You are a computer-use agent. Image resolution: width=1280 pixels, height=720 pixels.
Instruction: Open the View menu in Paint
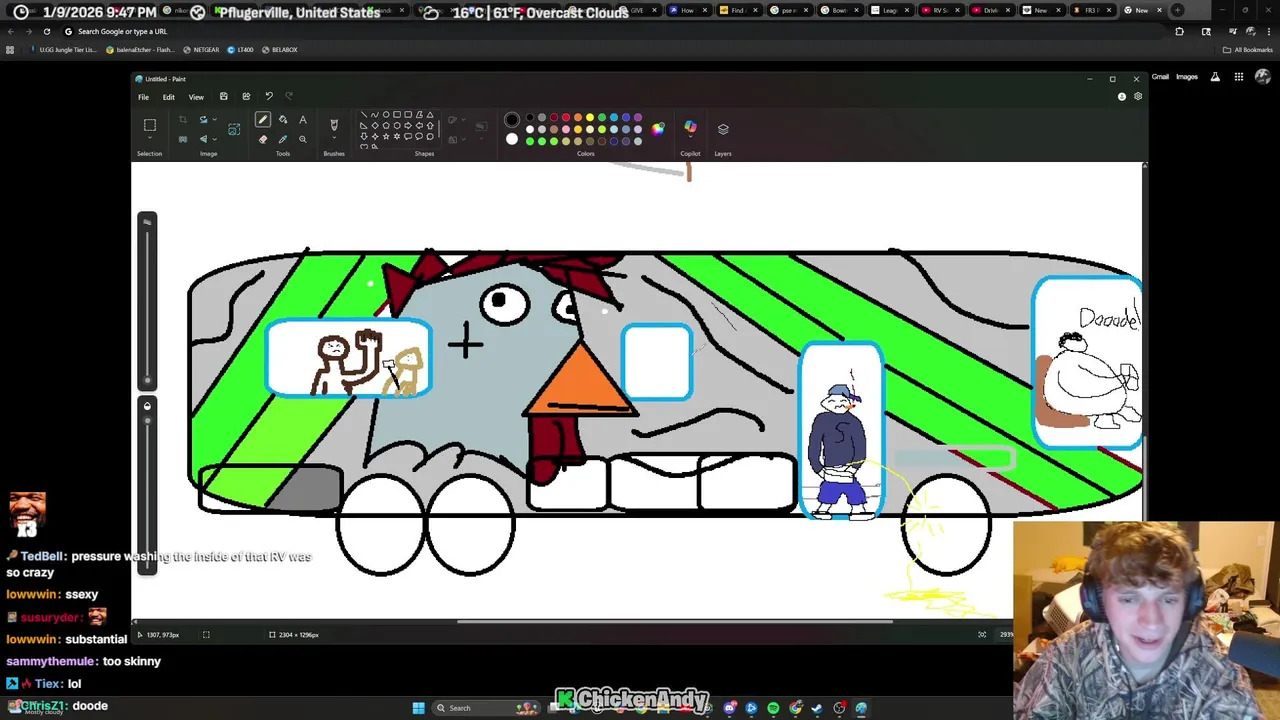[x=196, y=97]
